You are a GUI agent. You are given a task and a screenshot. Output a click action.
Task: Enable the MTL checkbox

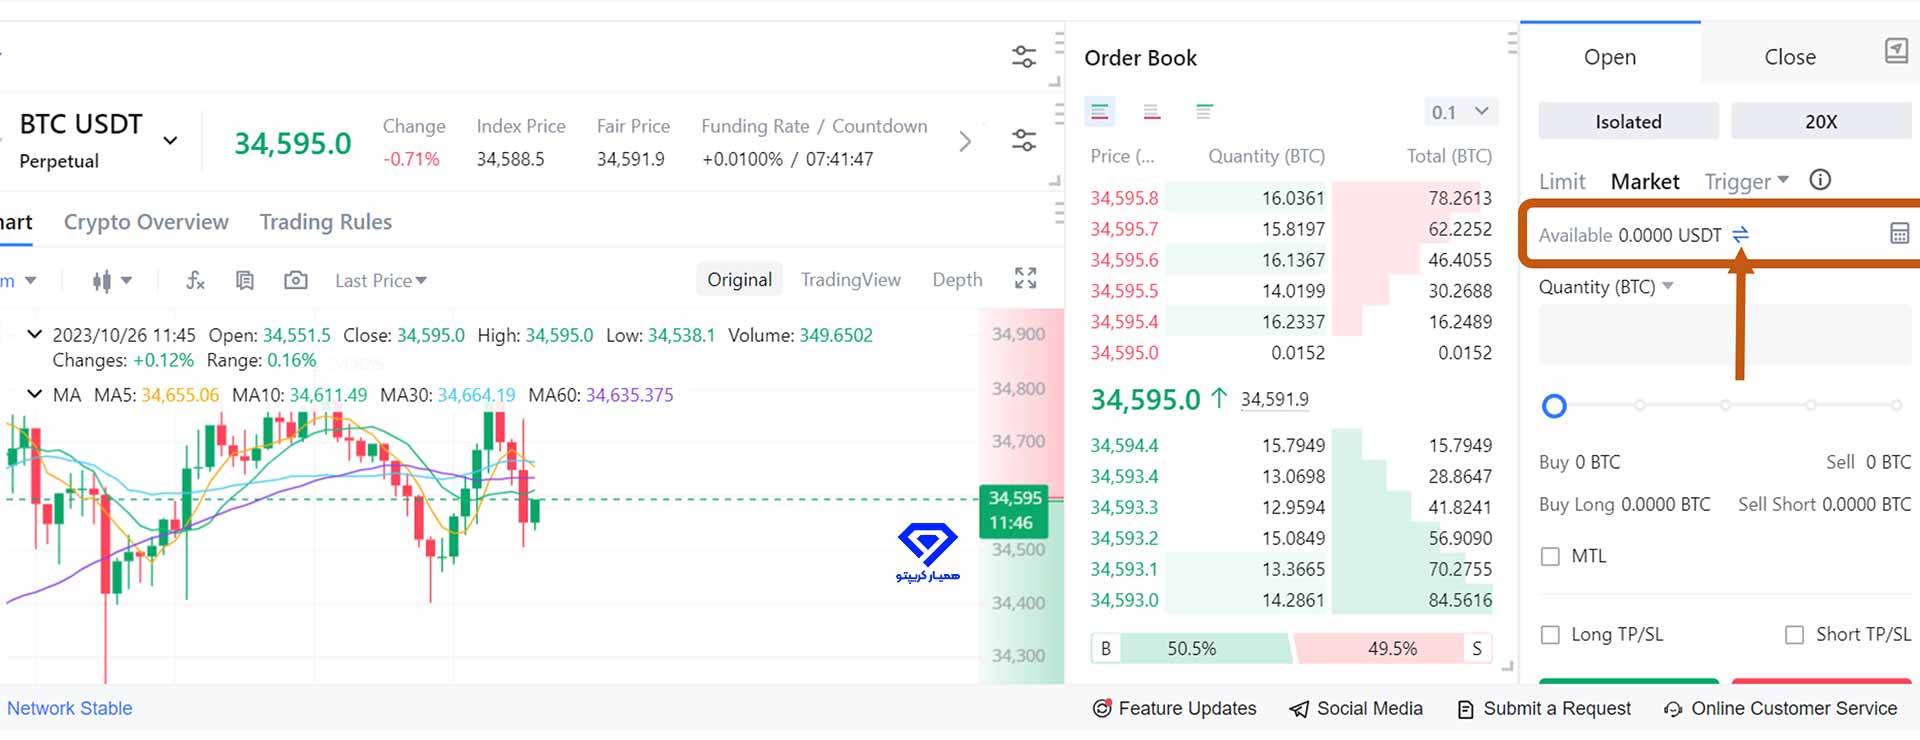coord(1550,556)
